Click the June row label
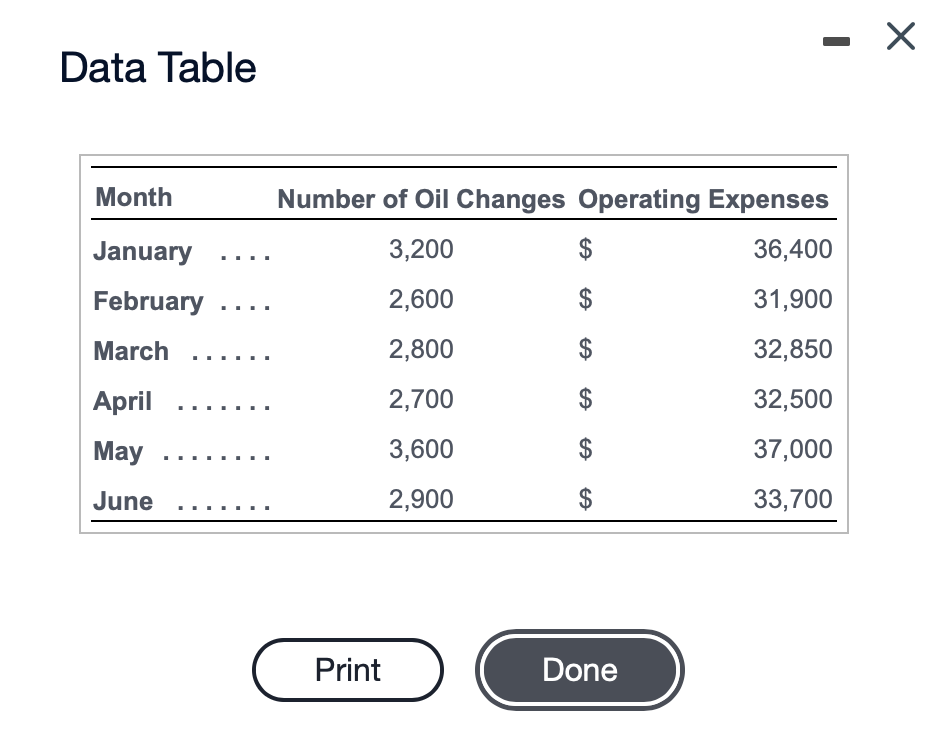This screenshot has width=930, height=753. coord(121,501)
